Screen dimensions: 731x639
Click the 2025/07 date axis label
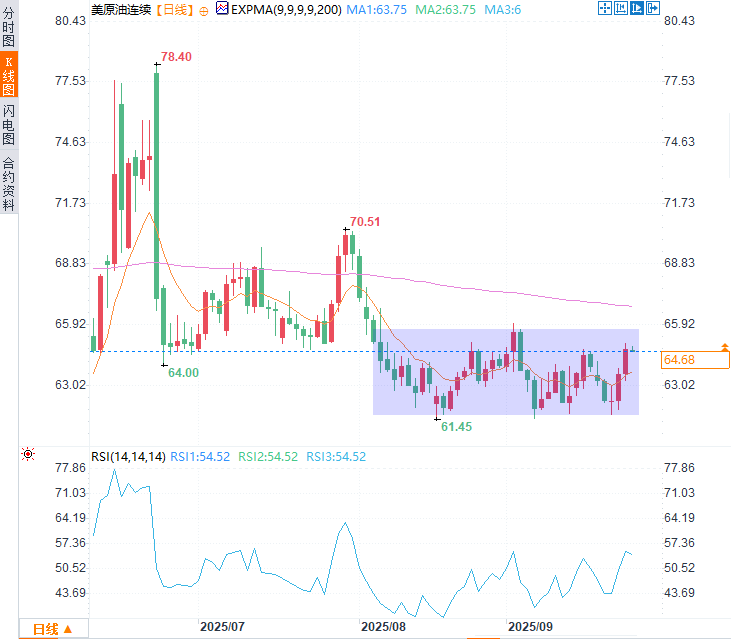click(222, 627)
